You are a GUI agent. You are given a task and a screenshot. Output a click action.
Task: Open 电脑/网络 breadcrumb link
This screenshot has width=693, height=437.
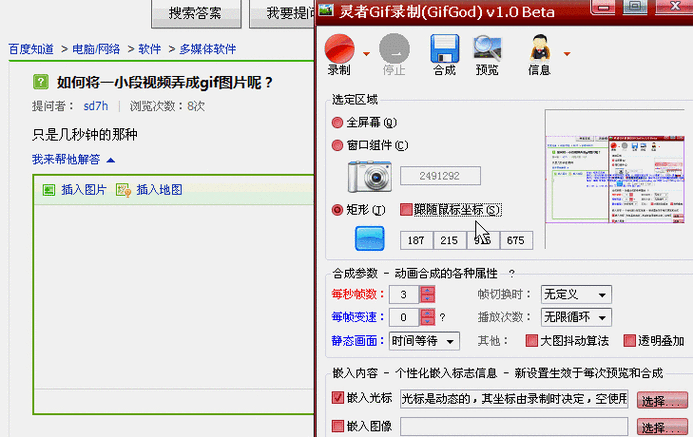tap(96, 49)
